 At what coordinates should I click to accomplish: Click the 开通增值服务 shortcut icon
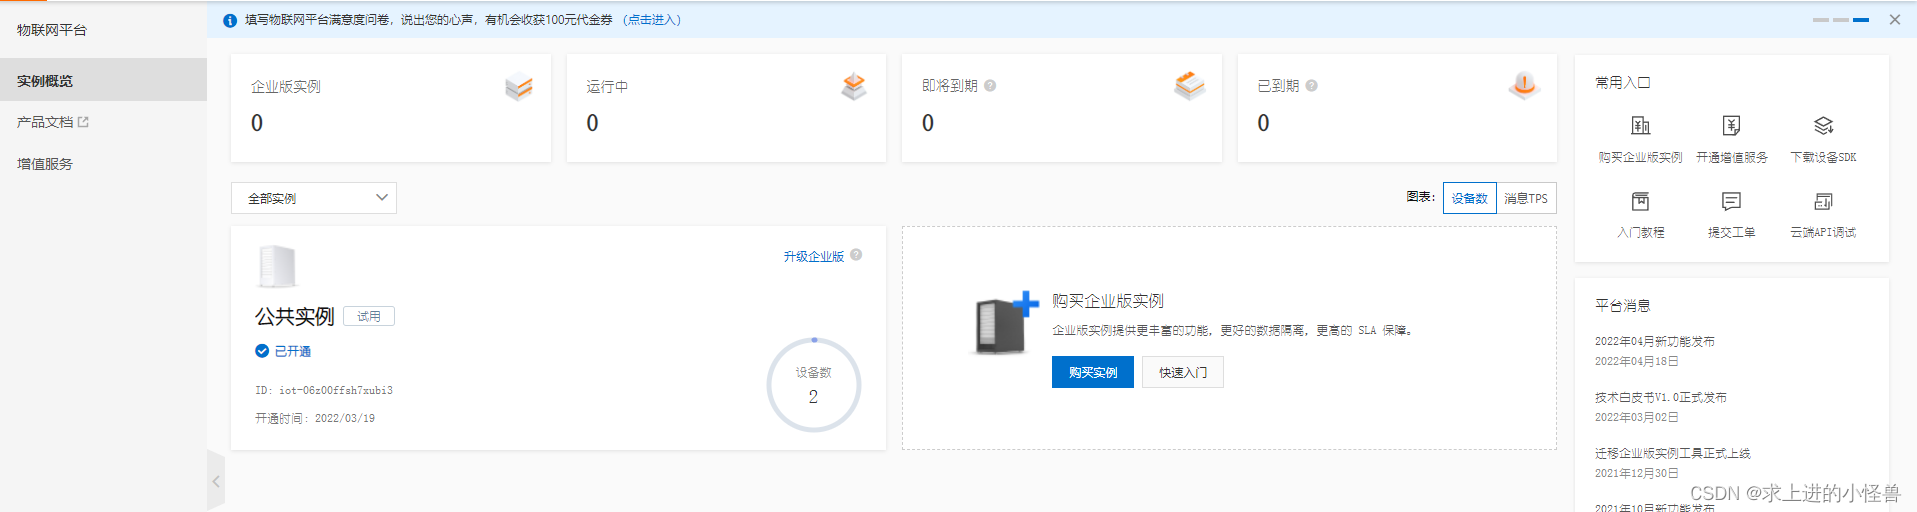[x=1731, y=126]
